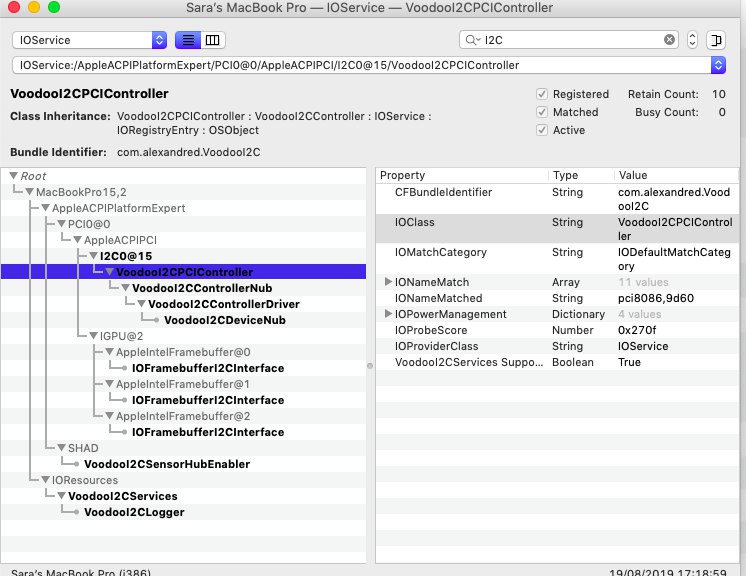Step through search results with the arrows

tap(692, 40)
